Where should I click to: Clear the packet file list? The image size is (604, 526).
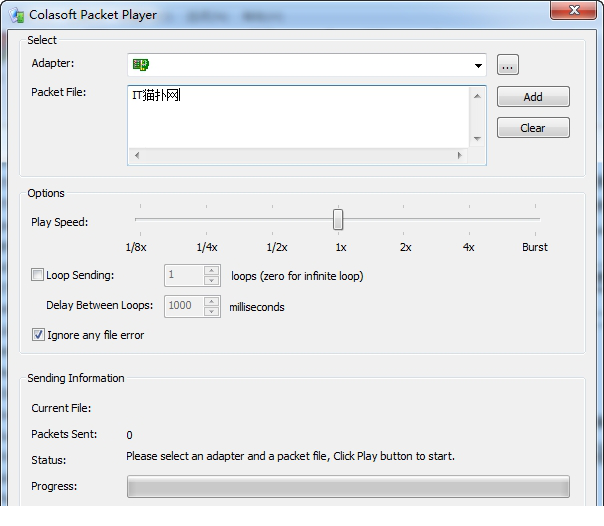533,128
